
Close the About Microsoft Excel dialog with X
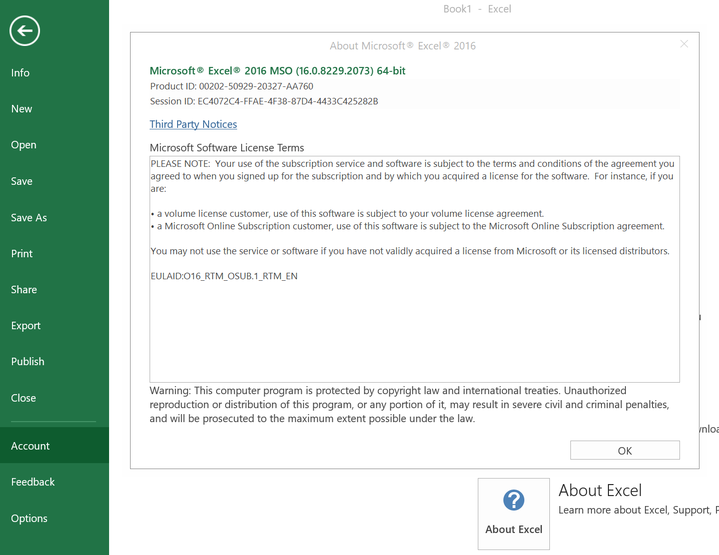[684, 44]
